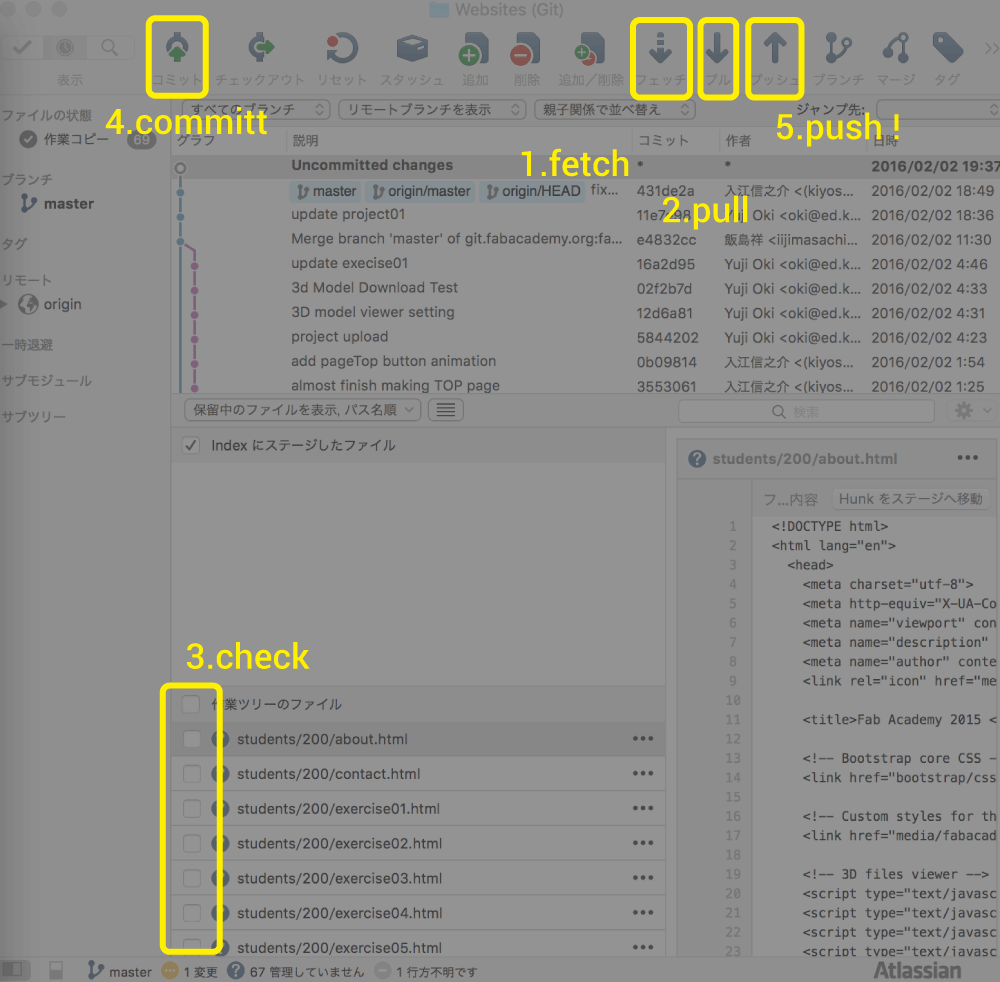The width and height of the screenshot is (1000, 982).
Task: Click the file search (検索) field
Action: point(806,411)
